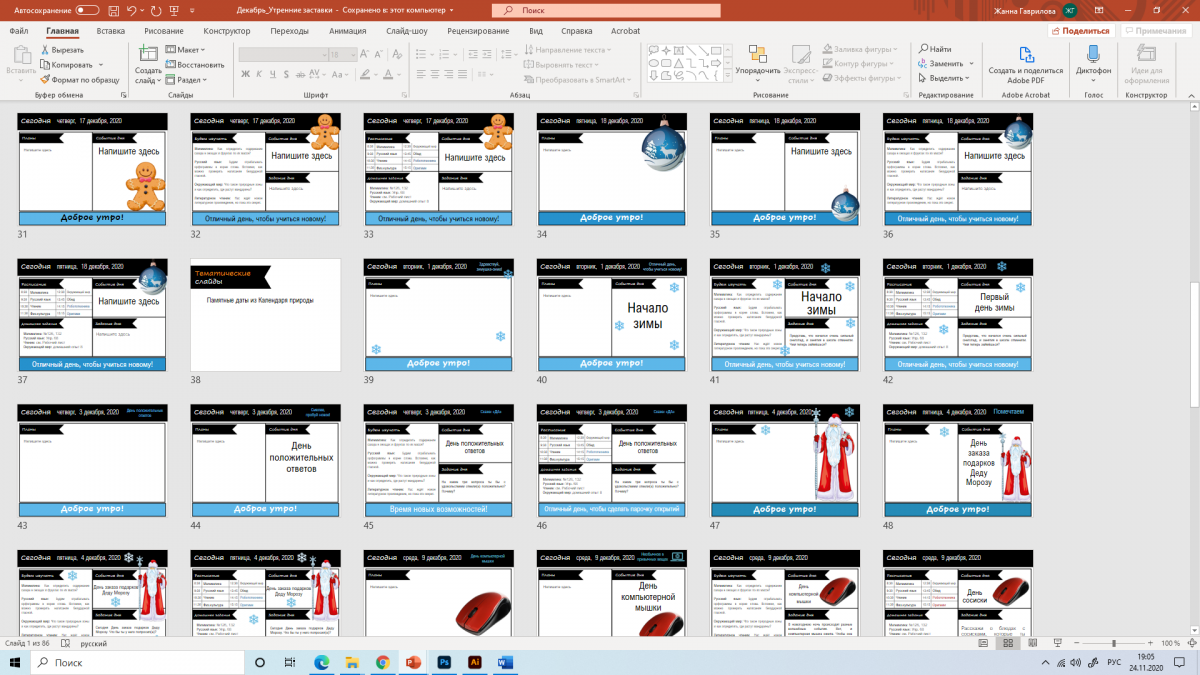Click the Поделиться button
Viewport: 1200px width, 675px height.
[1081, 31]
